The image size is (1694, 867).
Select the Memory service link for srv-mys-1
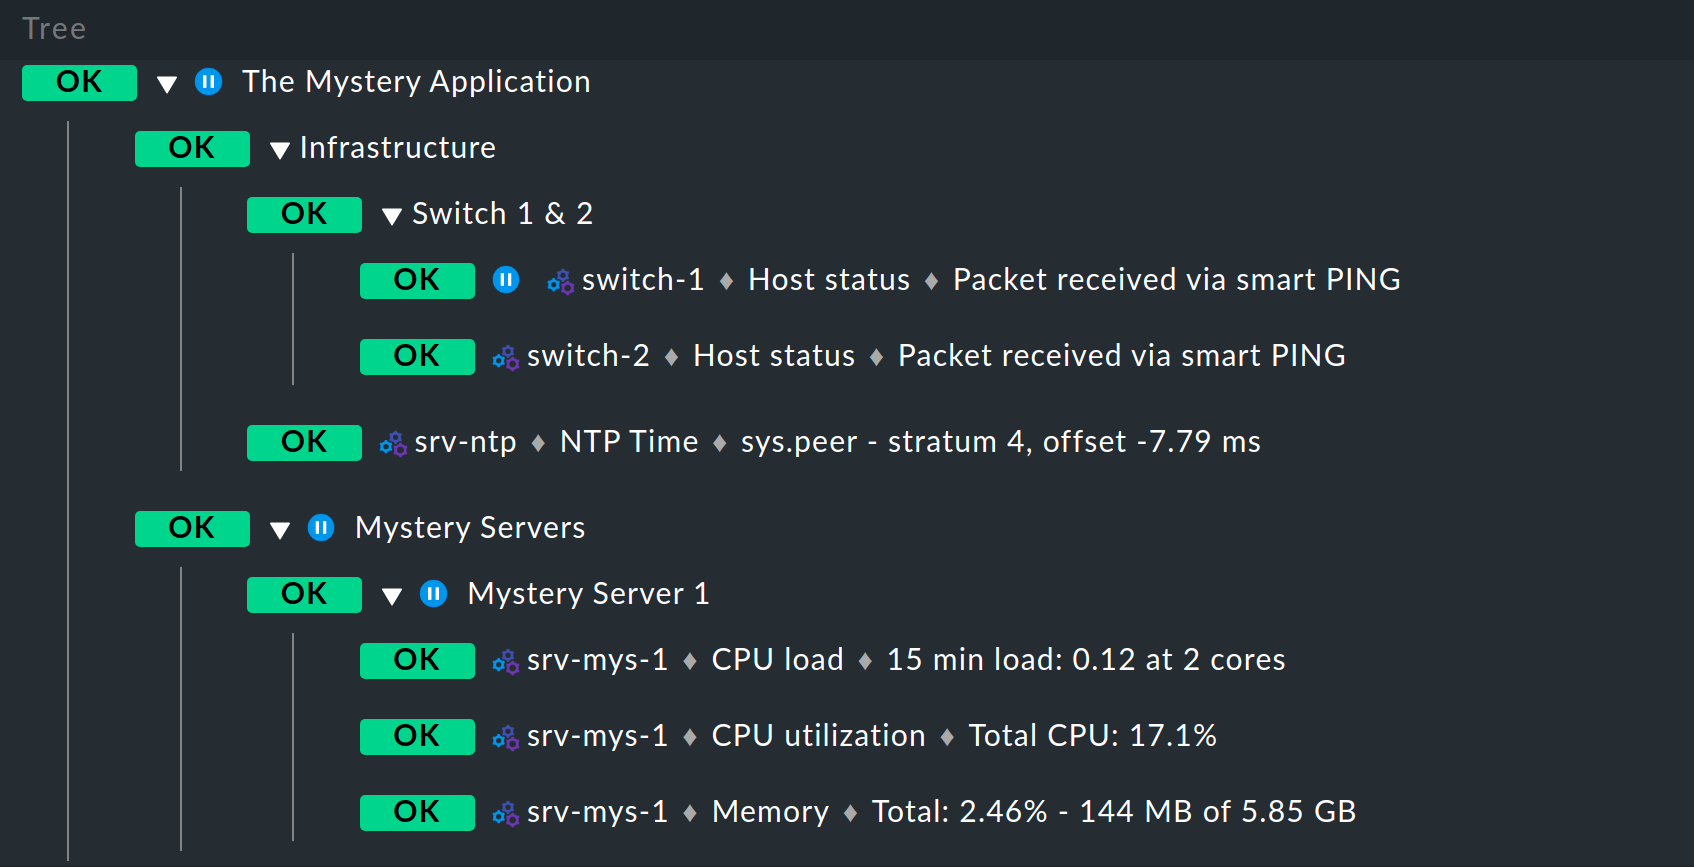pyautogui.click(x=770, y=812)
